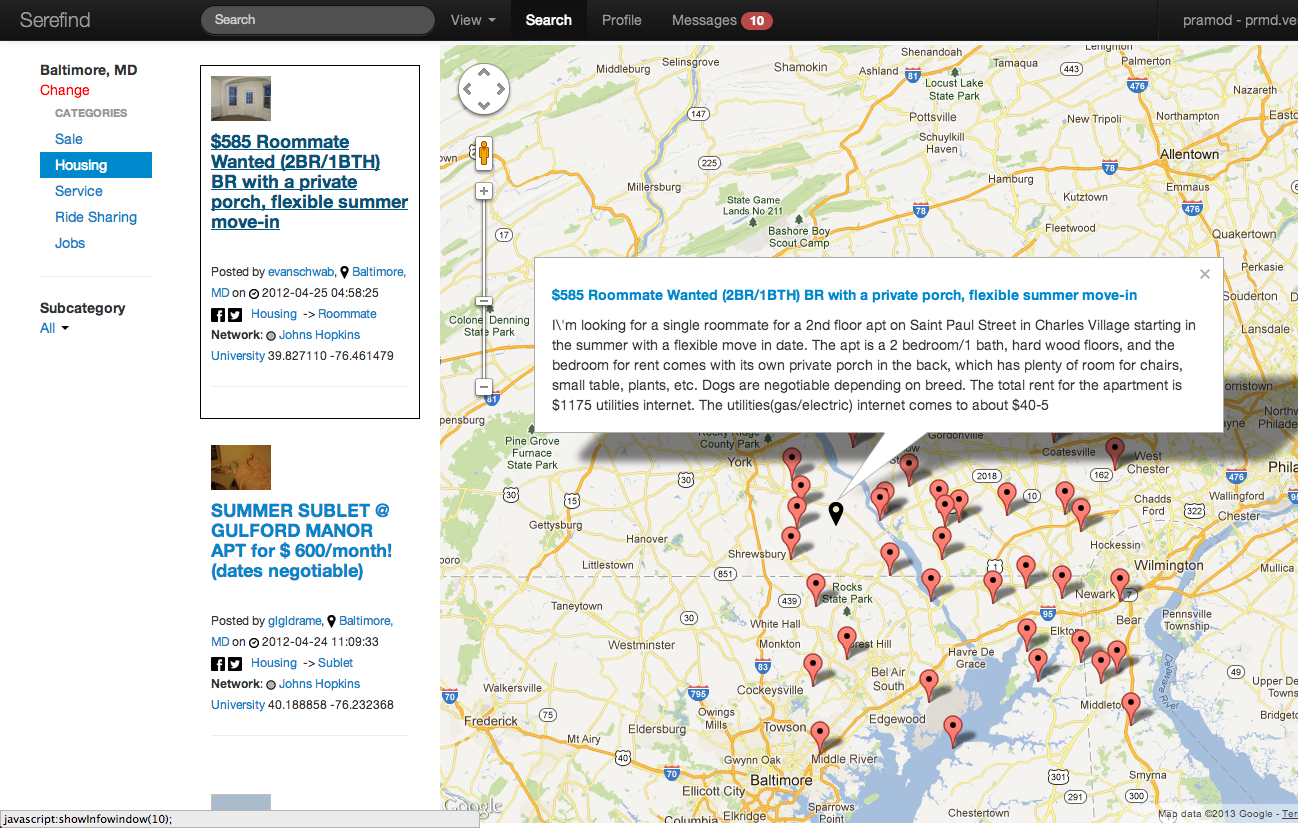
Task: Share the $585 Roommate listing on Facebook
Action: click(x=218, y=315)
